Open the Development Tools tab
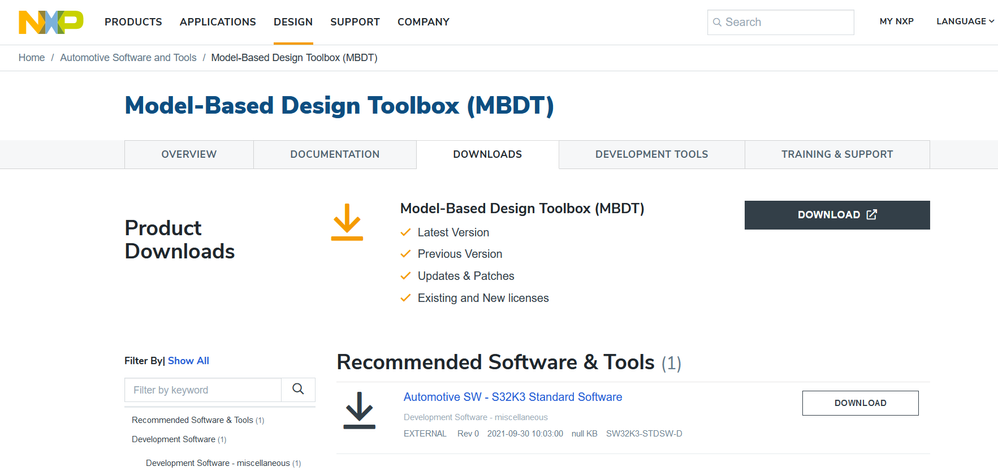This screenshot has height=471, width=998. pos(651,154)
